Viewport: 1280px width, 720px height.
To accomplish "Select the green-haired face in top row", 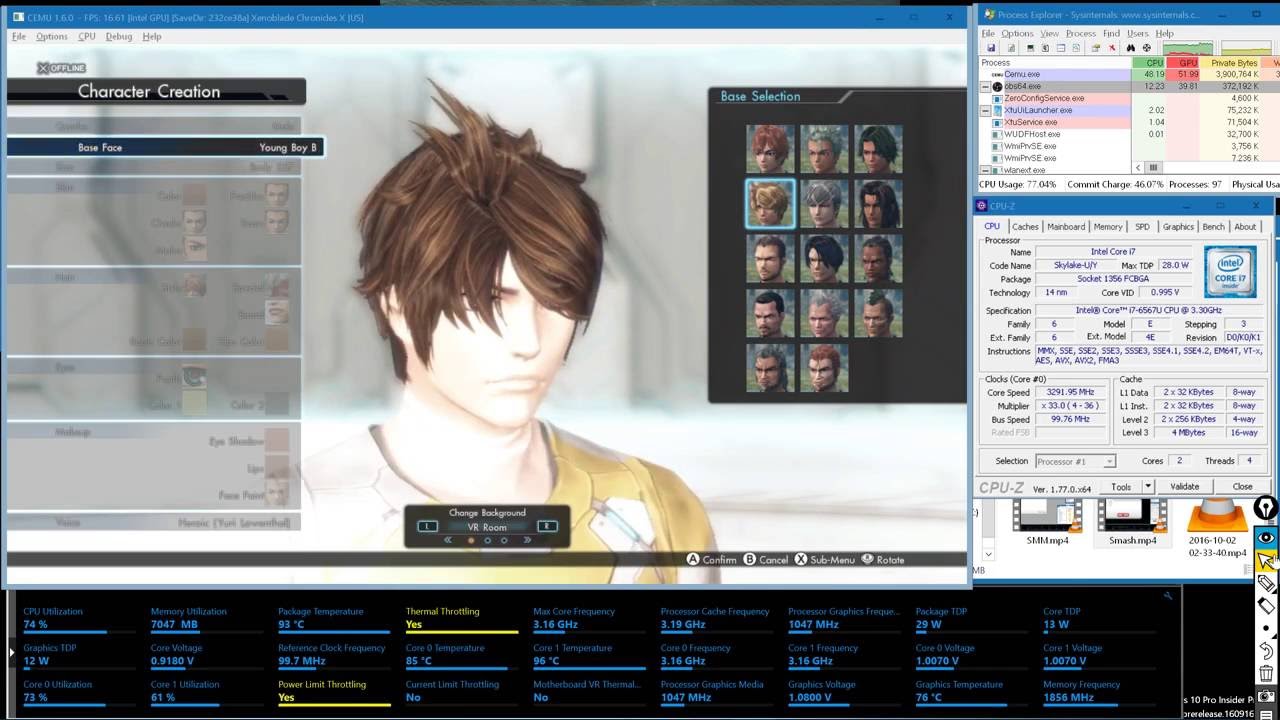I will click(878, 149).
